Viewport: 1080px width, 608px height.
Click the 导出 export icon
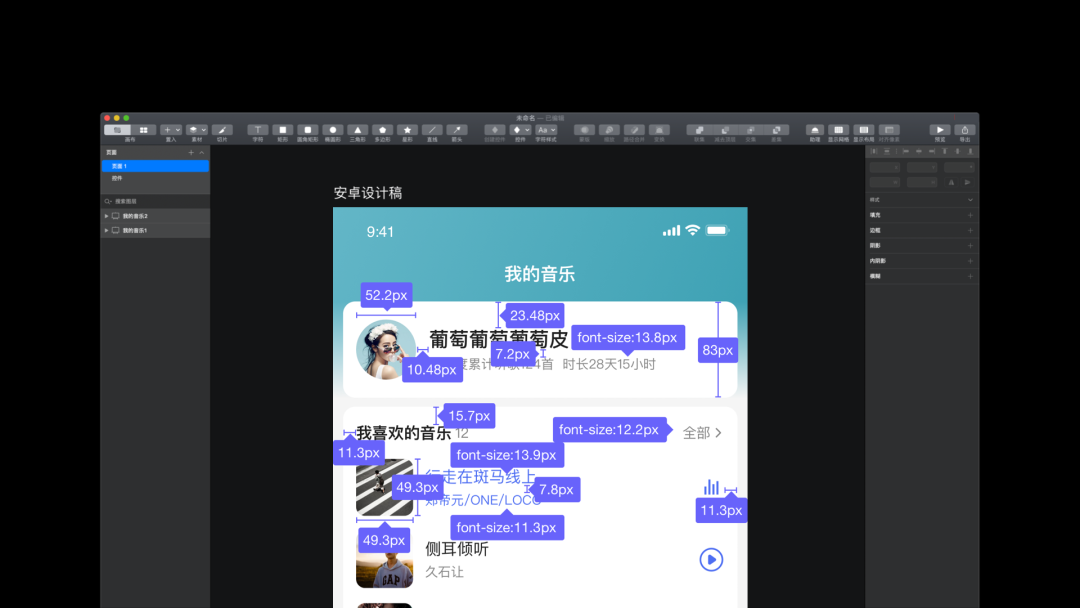tap(965, 129)
